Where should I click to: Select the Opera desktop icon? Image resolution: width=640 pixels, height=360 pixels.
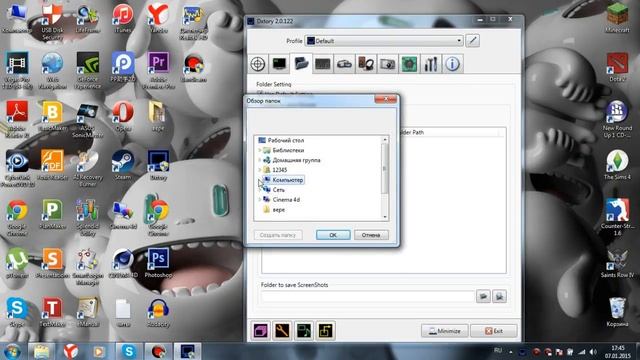tap(123, 116)
